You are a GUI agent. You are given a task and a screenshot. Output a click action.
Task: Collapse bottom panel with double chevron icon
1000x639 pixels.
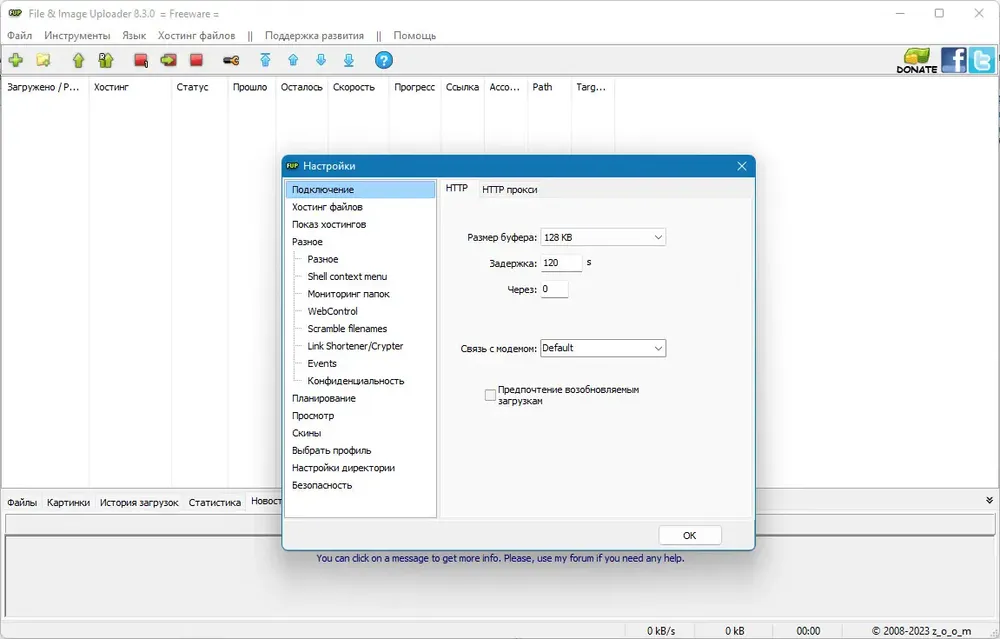tap(989, 501)
